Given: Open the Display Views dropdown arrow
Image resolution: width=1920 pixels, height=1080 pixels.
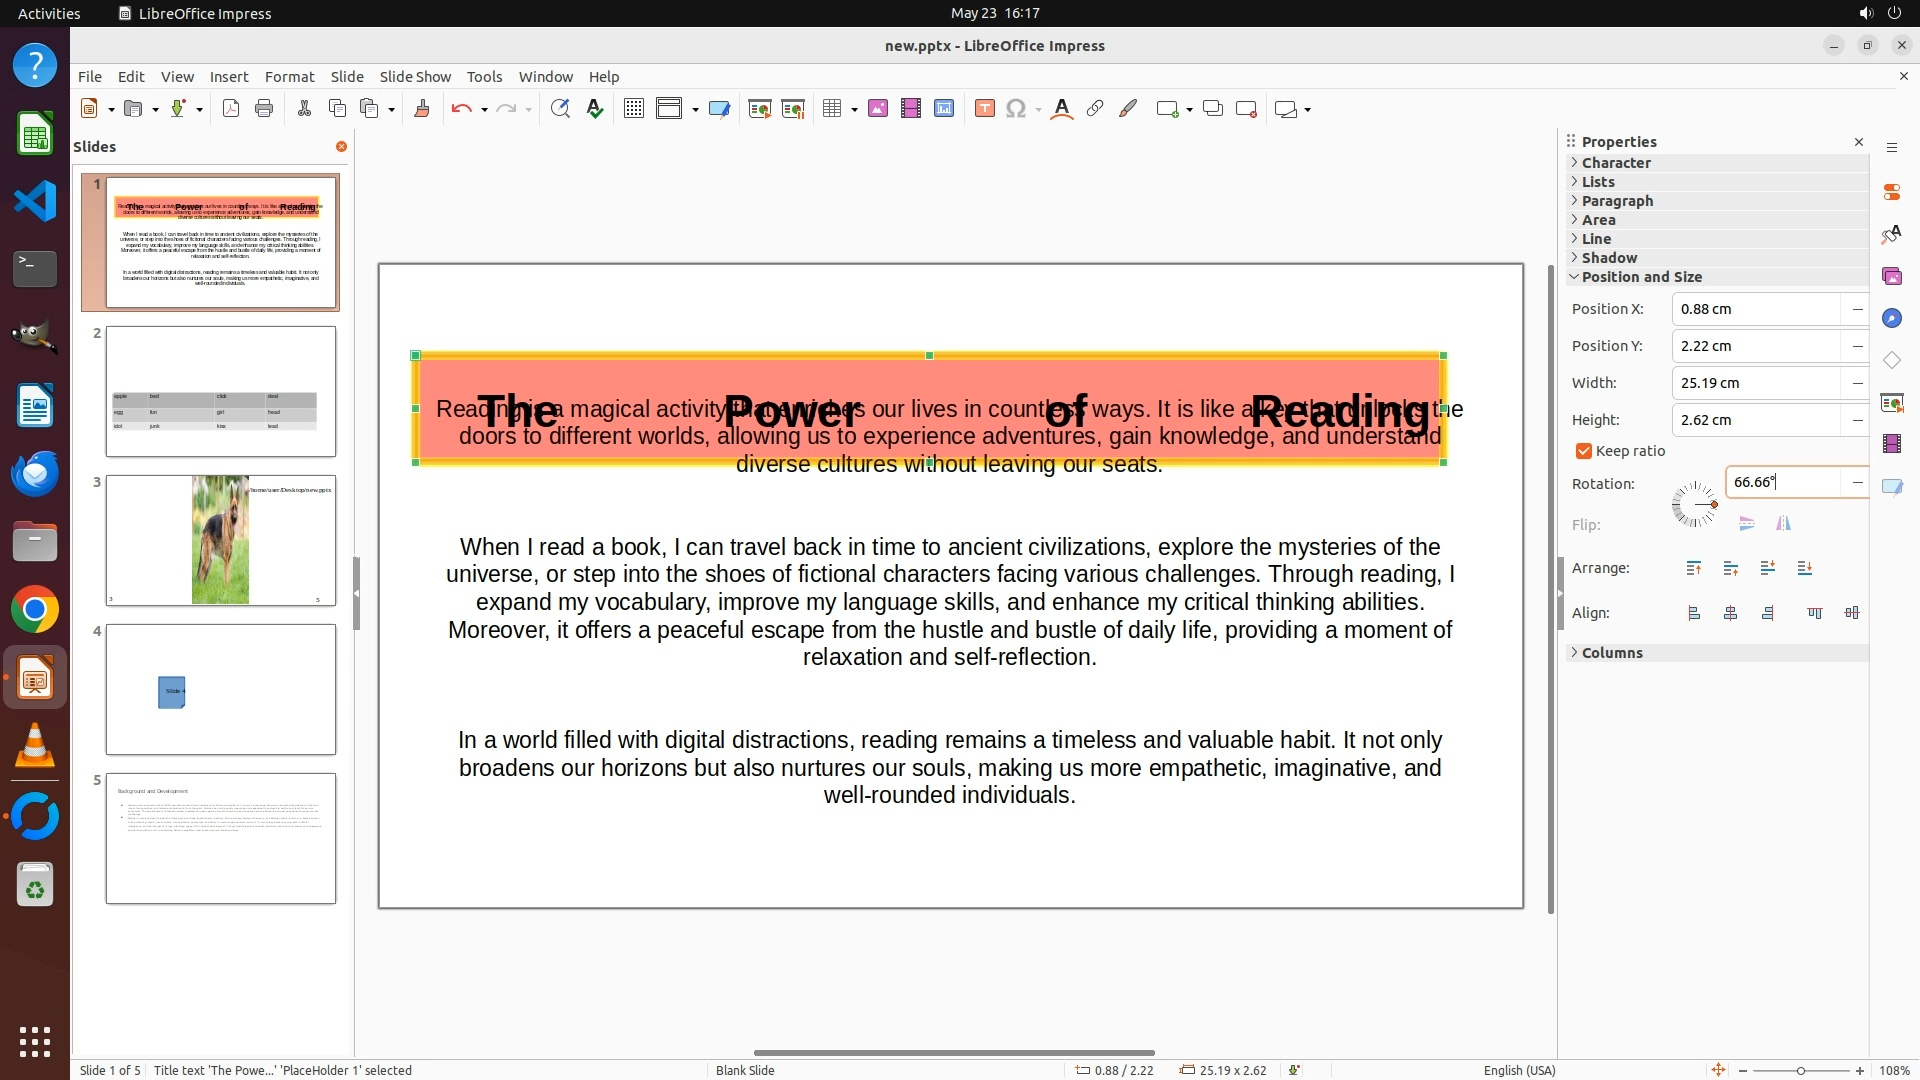Looking at the screenshot, I should [x=695, y=109].
